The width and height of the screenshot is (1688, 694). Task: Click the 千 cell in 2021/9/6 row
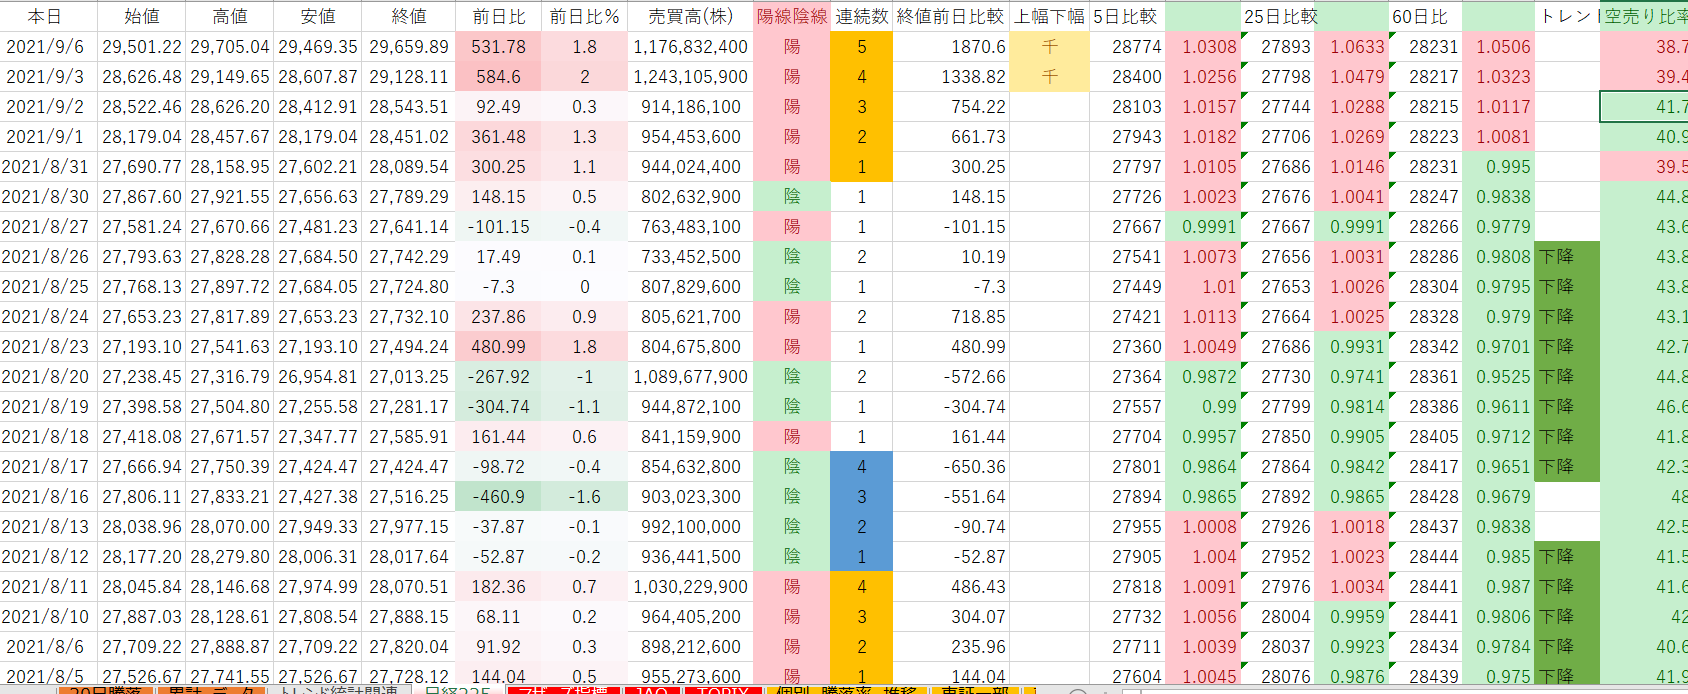pyautogui.click(x=1049, y=46)
